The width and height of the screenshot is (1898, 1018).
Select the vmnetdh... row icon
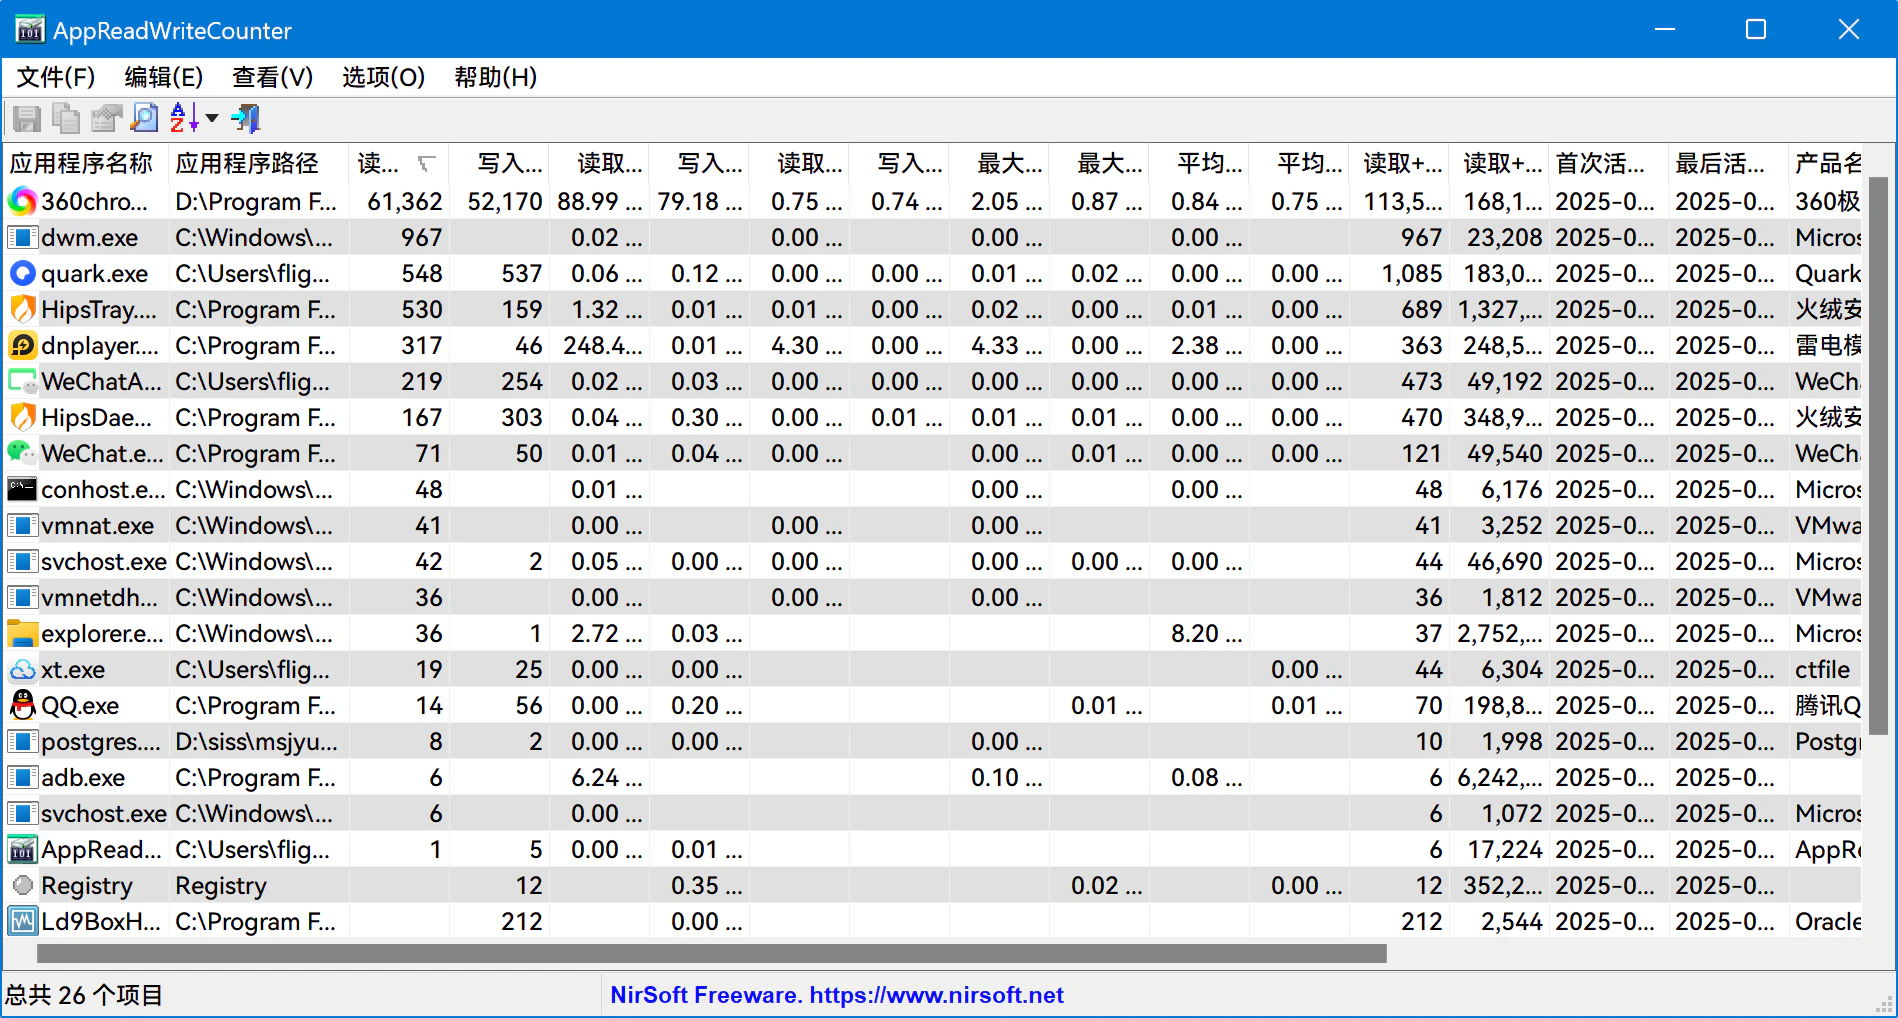(x=22, y=598)
